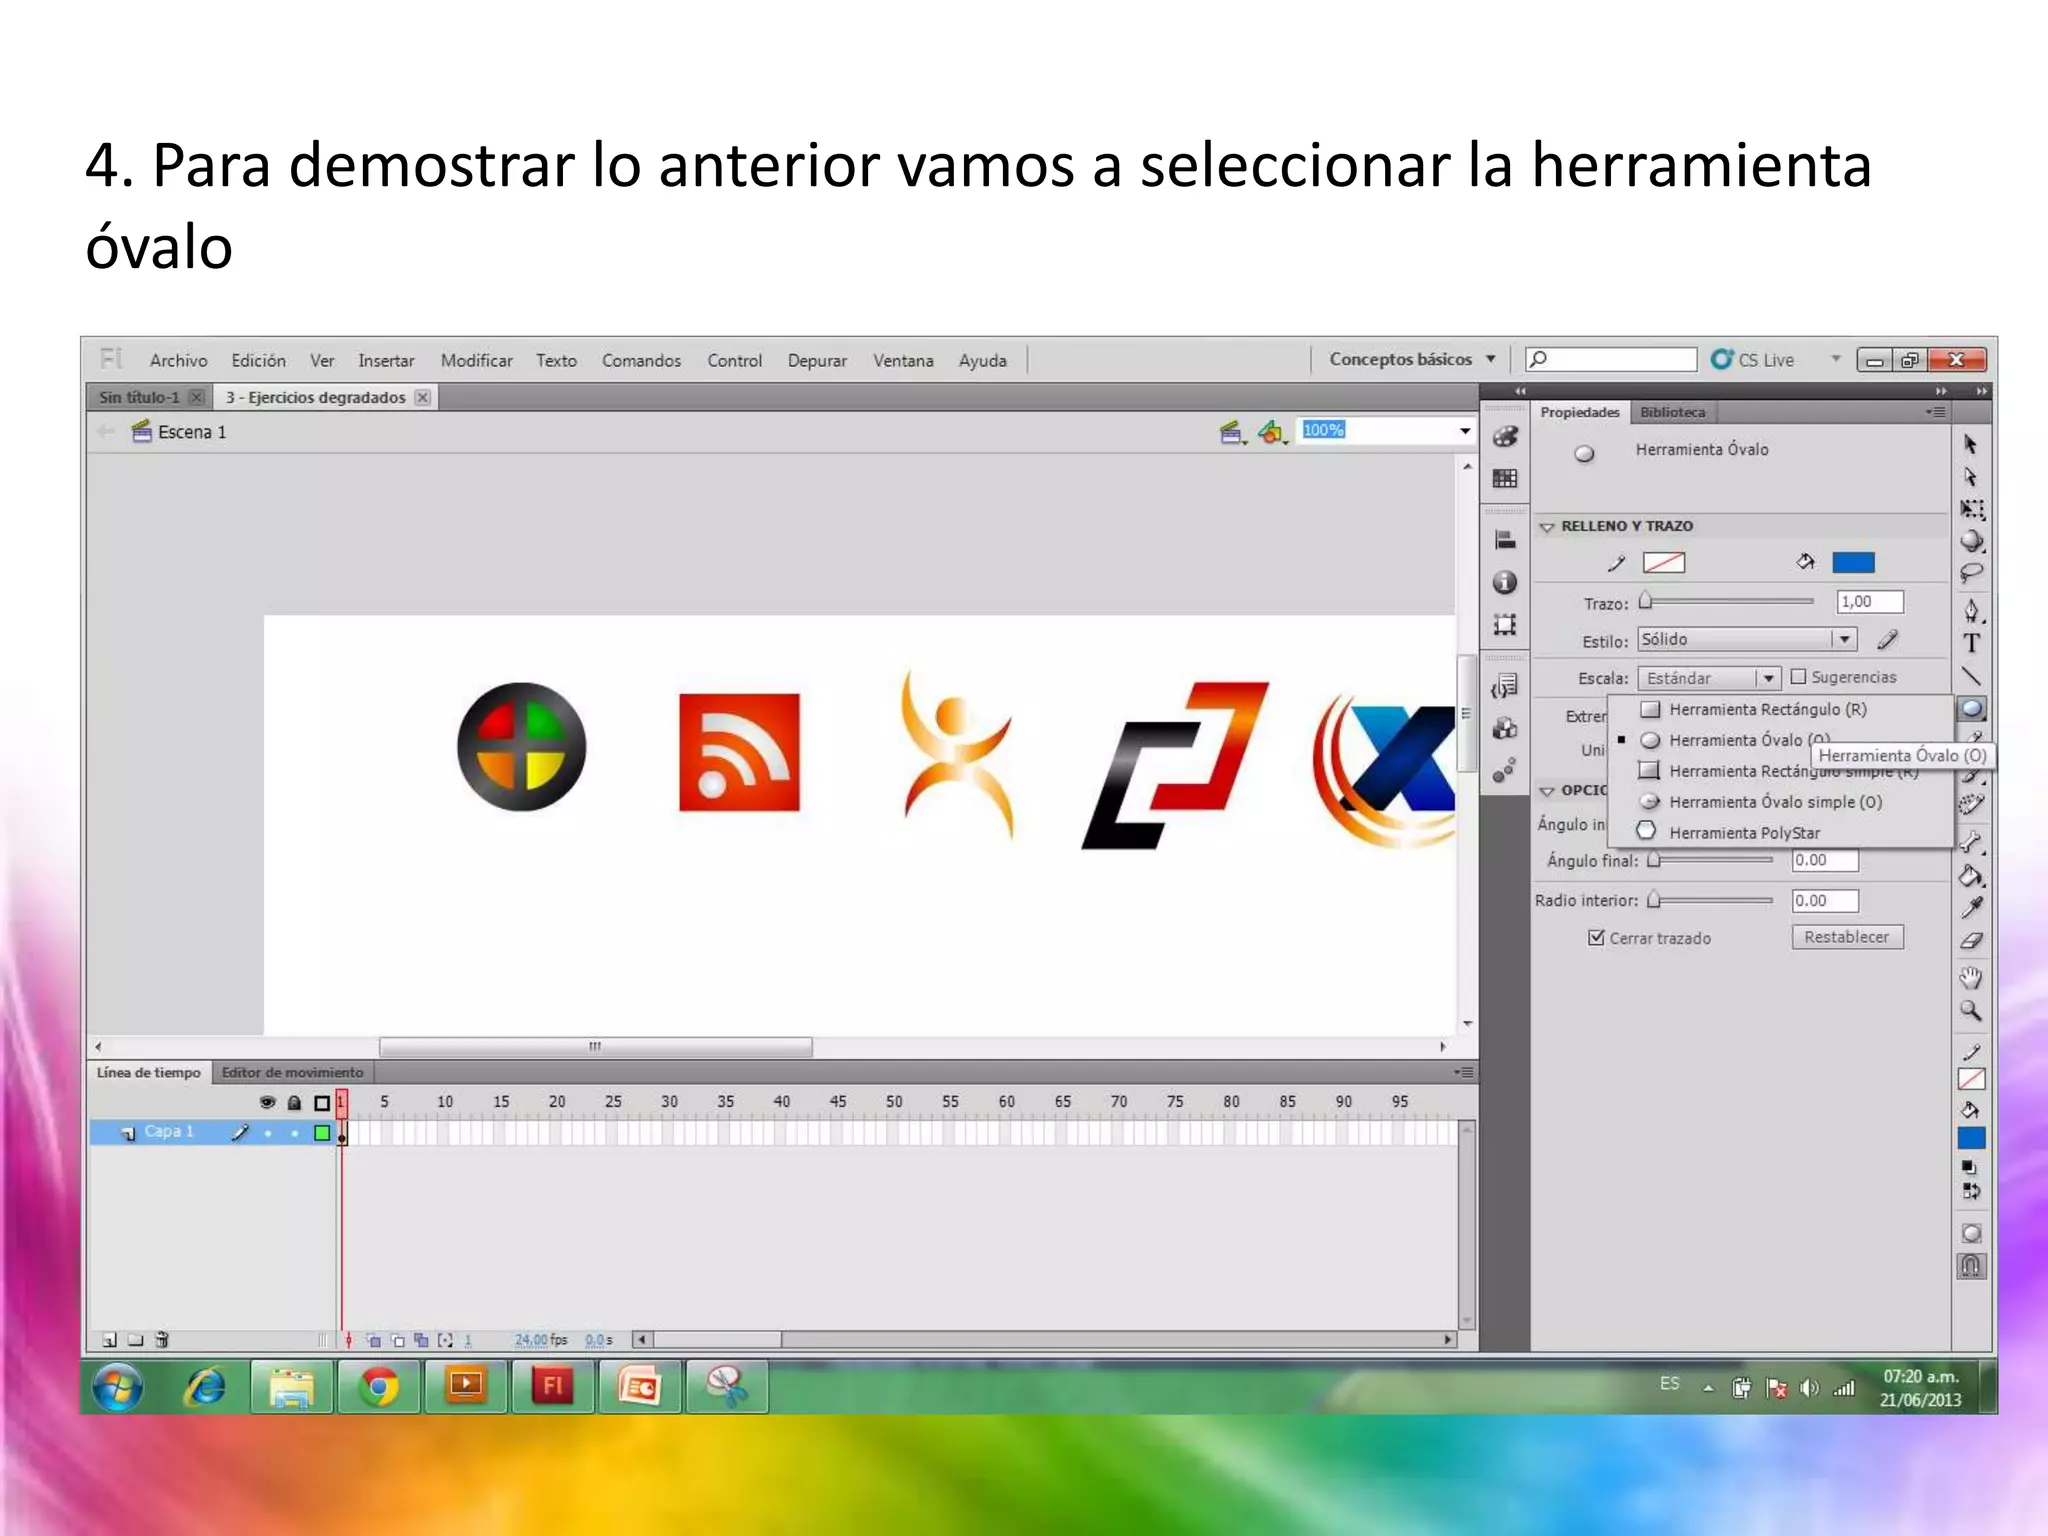Image resolution: width=2048 pixels, height=1536 pixels.
Task: Select the Pen tool
Action: pos(1972,610)
